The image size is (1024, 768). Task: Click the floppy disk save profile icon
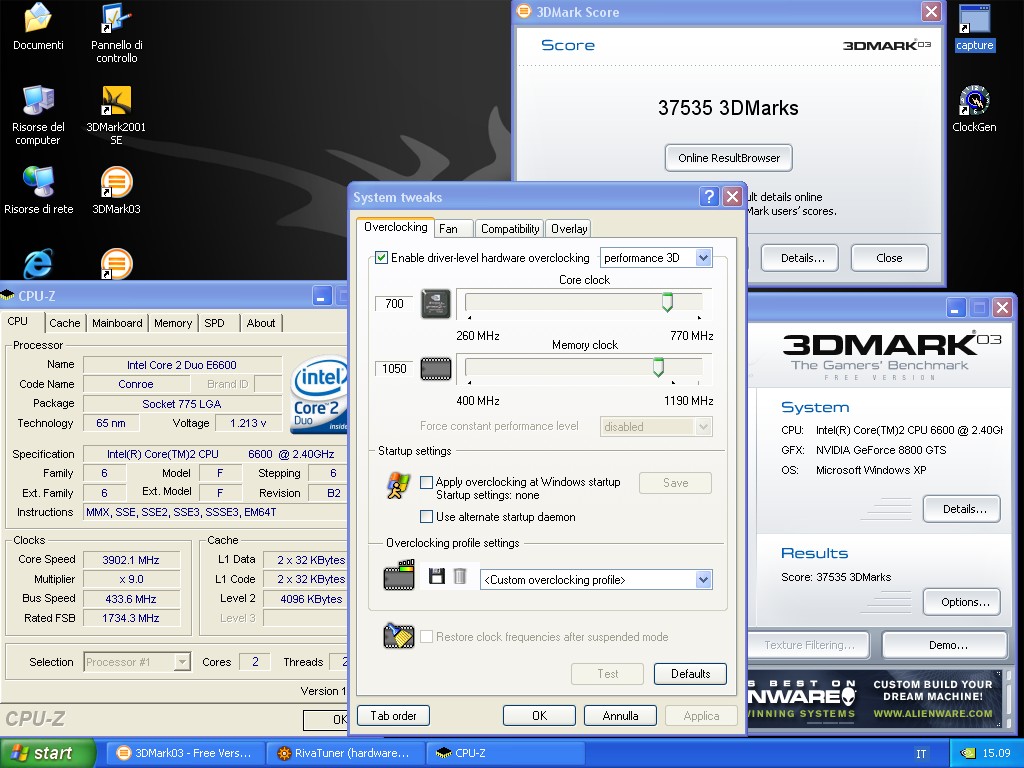[437, 576]
